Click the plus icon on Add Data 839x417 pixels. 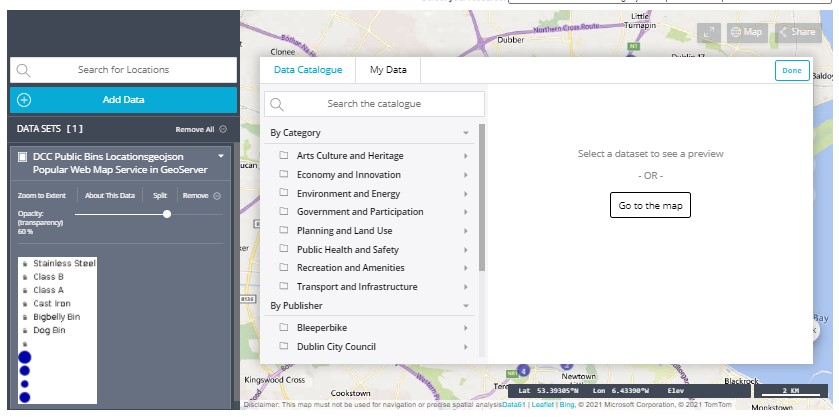tap(24, 100)
